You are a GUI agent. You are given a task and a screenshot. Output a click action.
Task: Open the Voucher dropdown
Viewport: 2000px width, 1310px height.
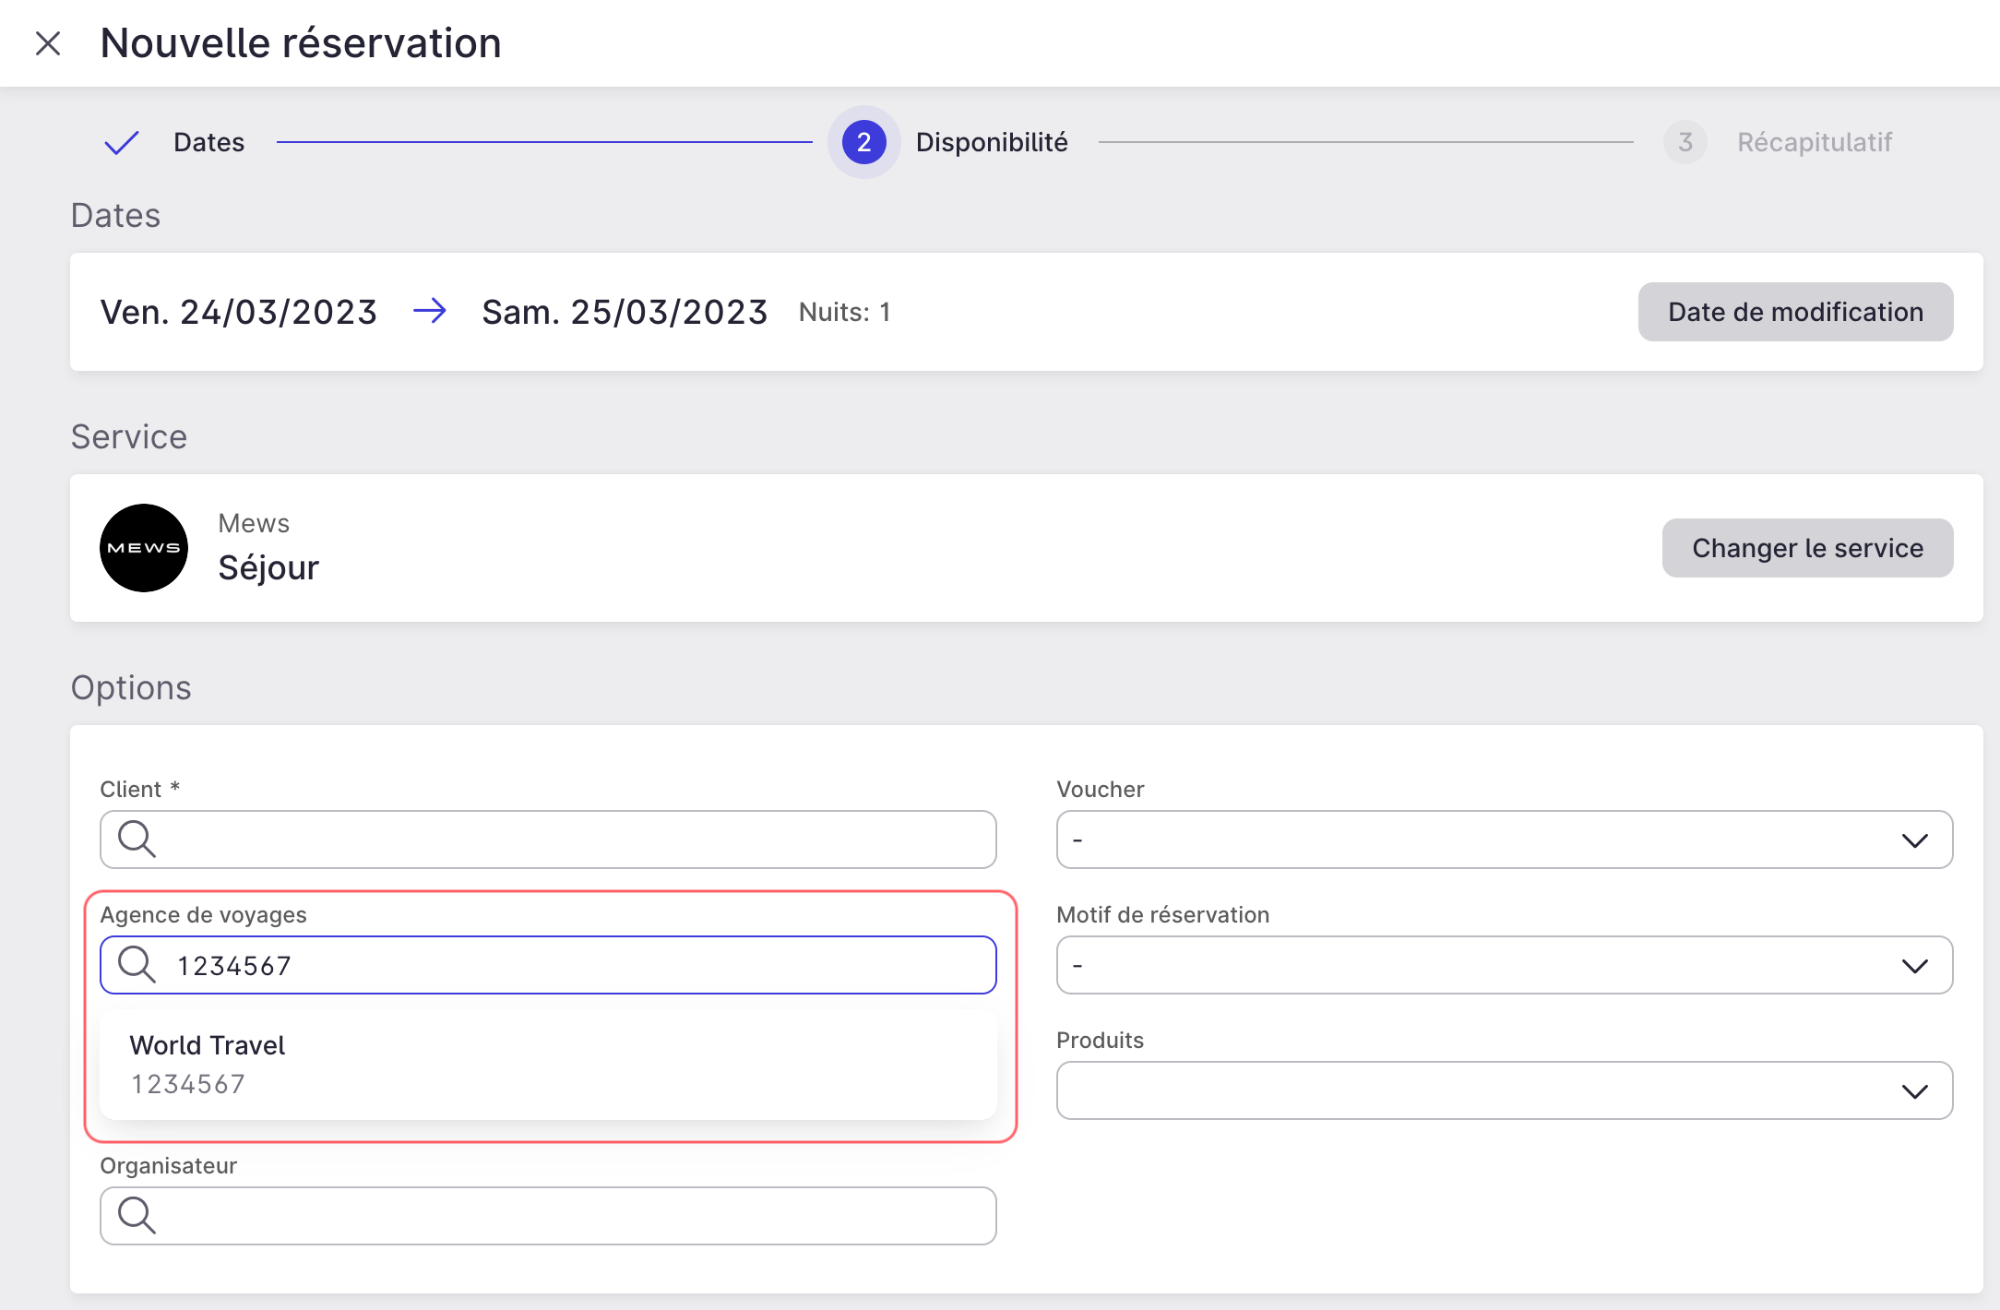tap(1504, 840)
